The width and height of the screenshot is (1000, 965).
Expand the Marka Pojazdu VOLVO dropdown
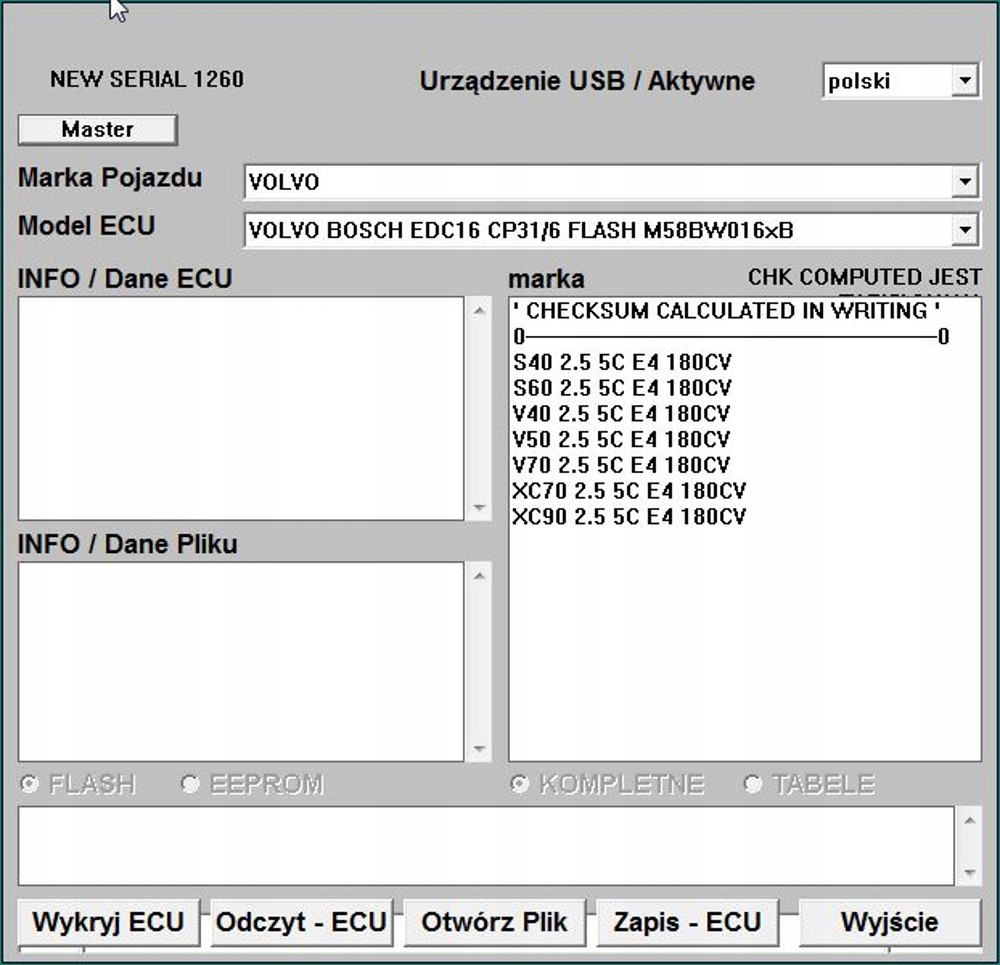pos(965,182)
